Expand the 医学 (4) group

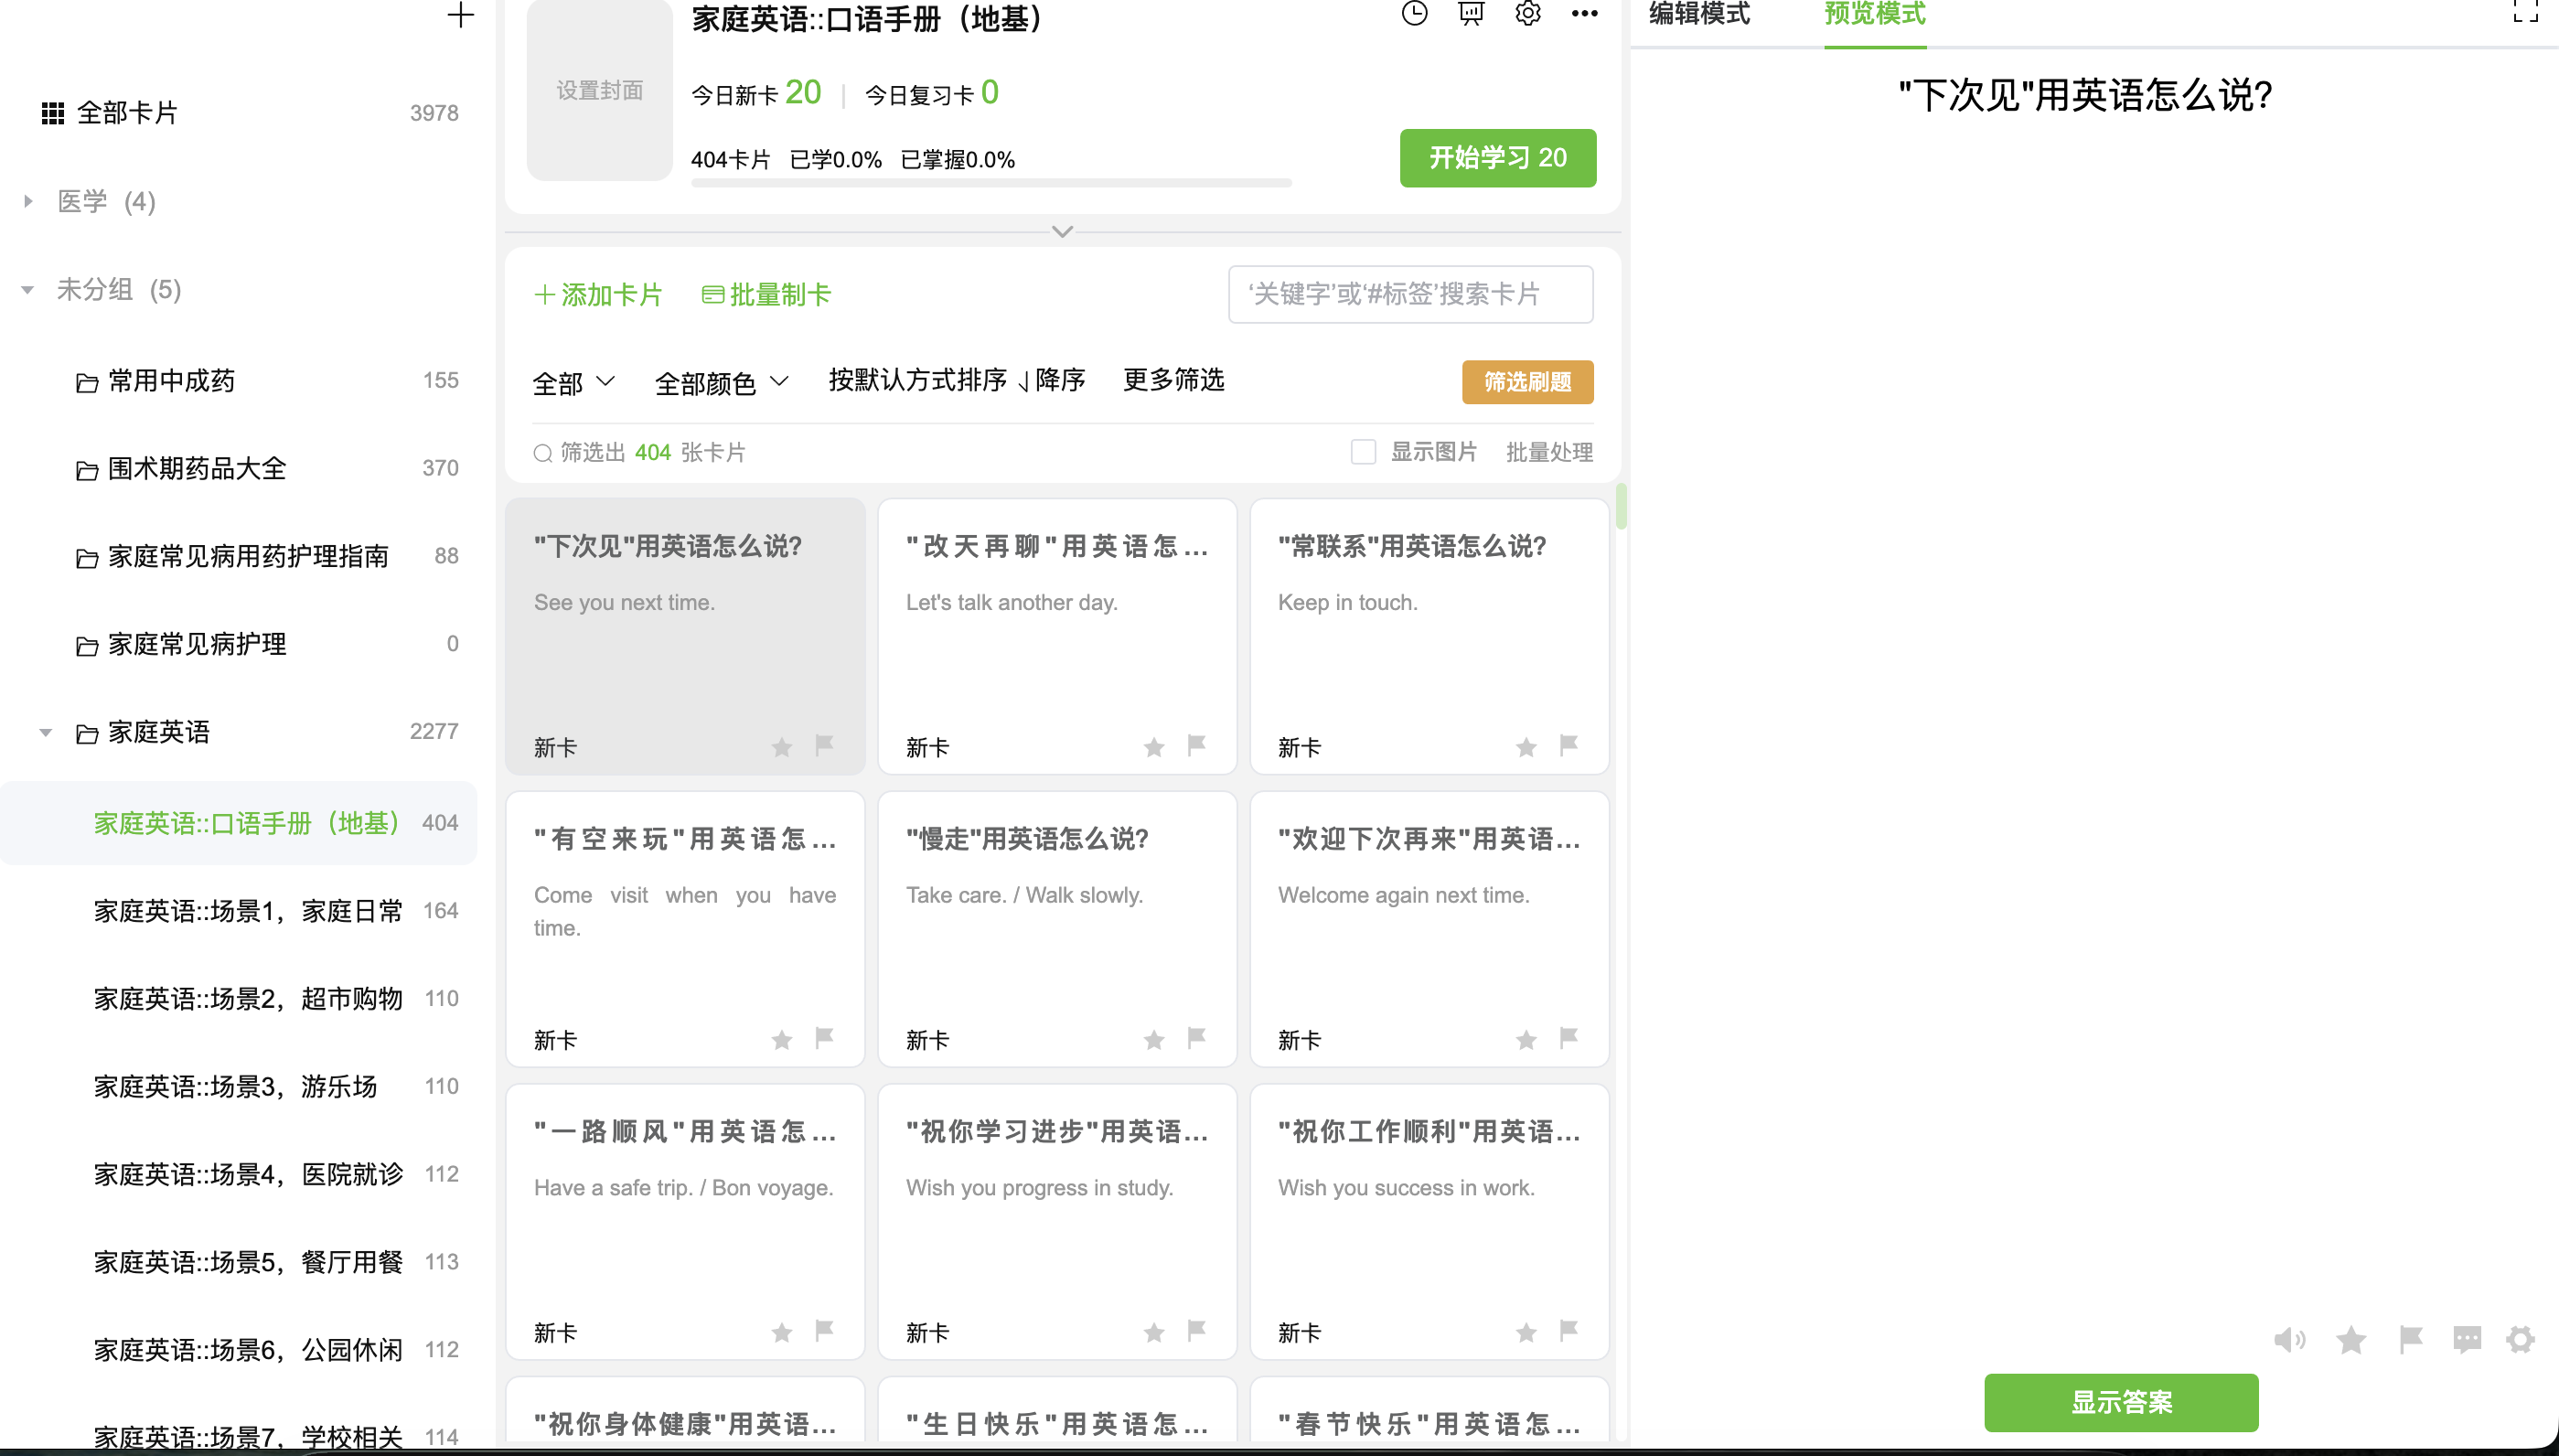click(28, 202)
